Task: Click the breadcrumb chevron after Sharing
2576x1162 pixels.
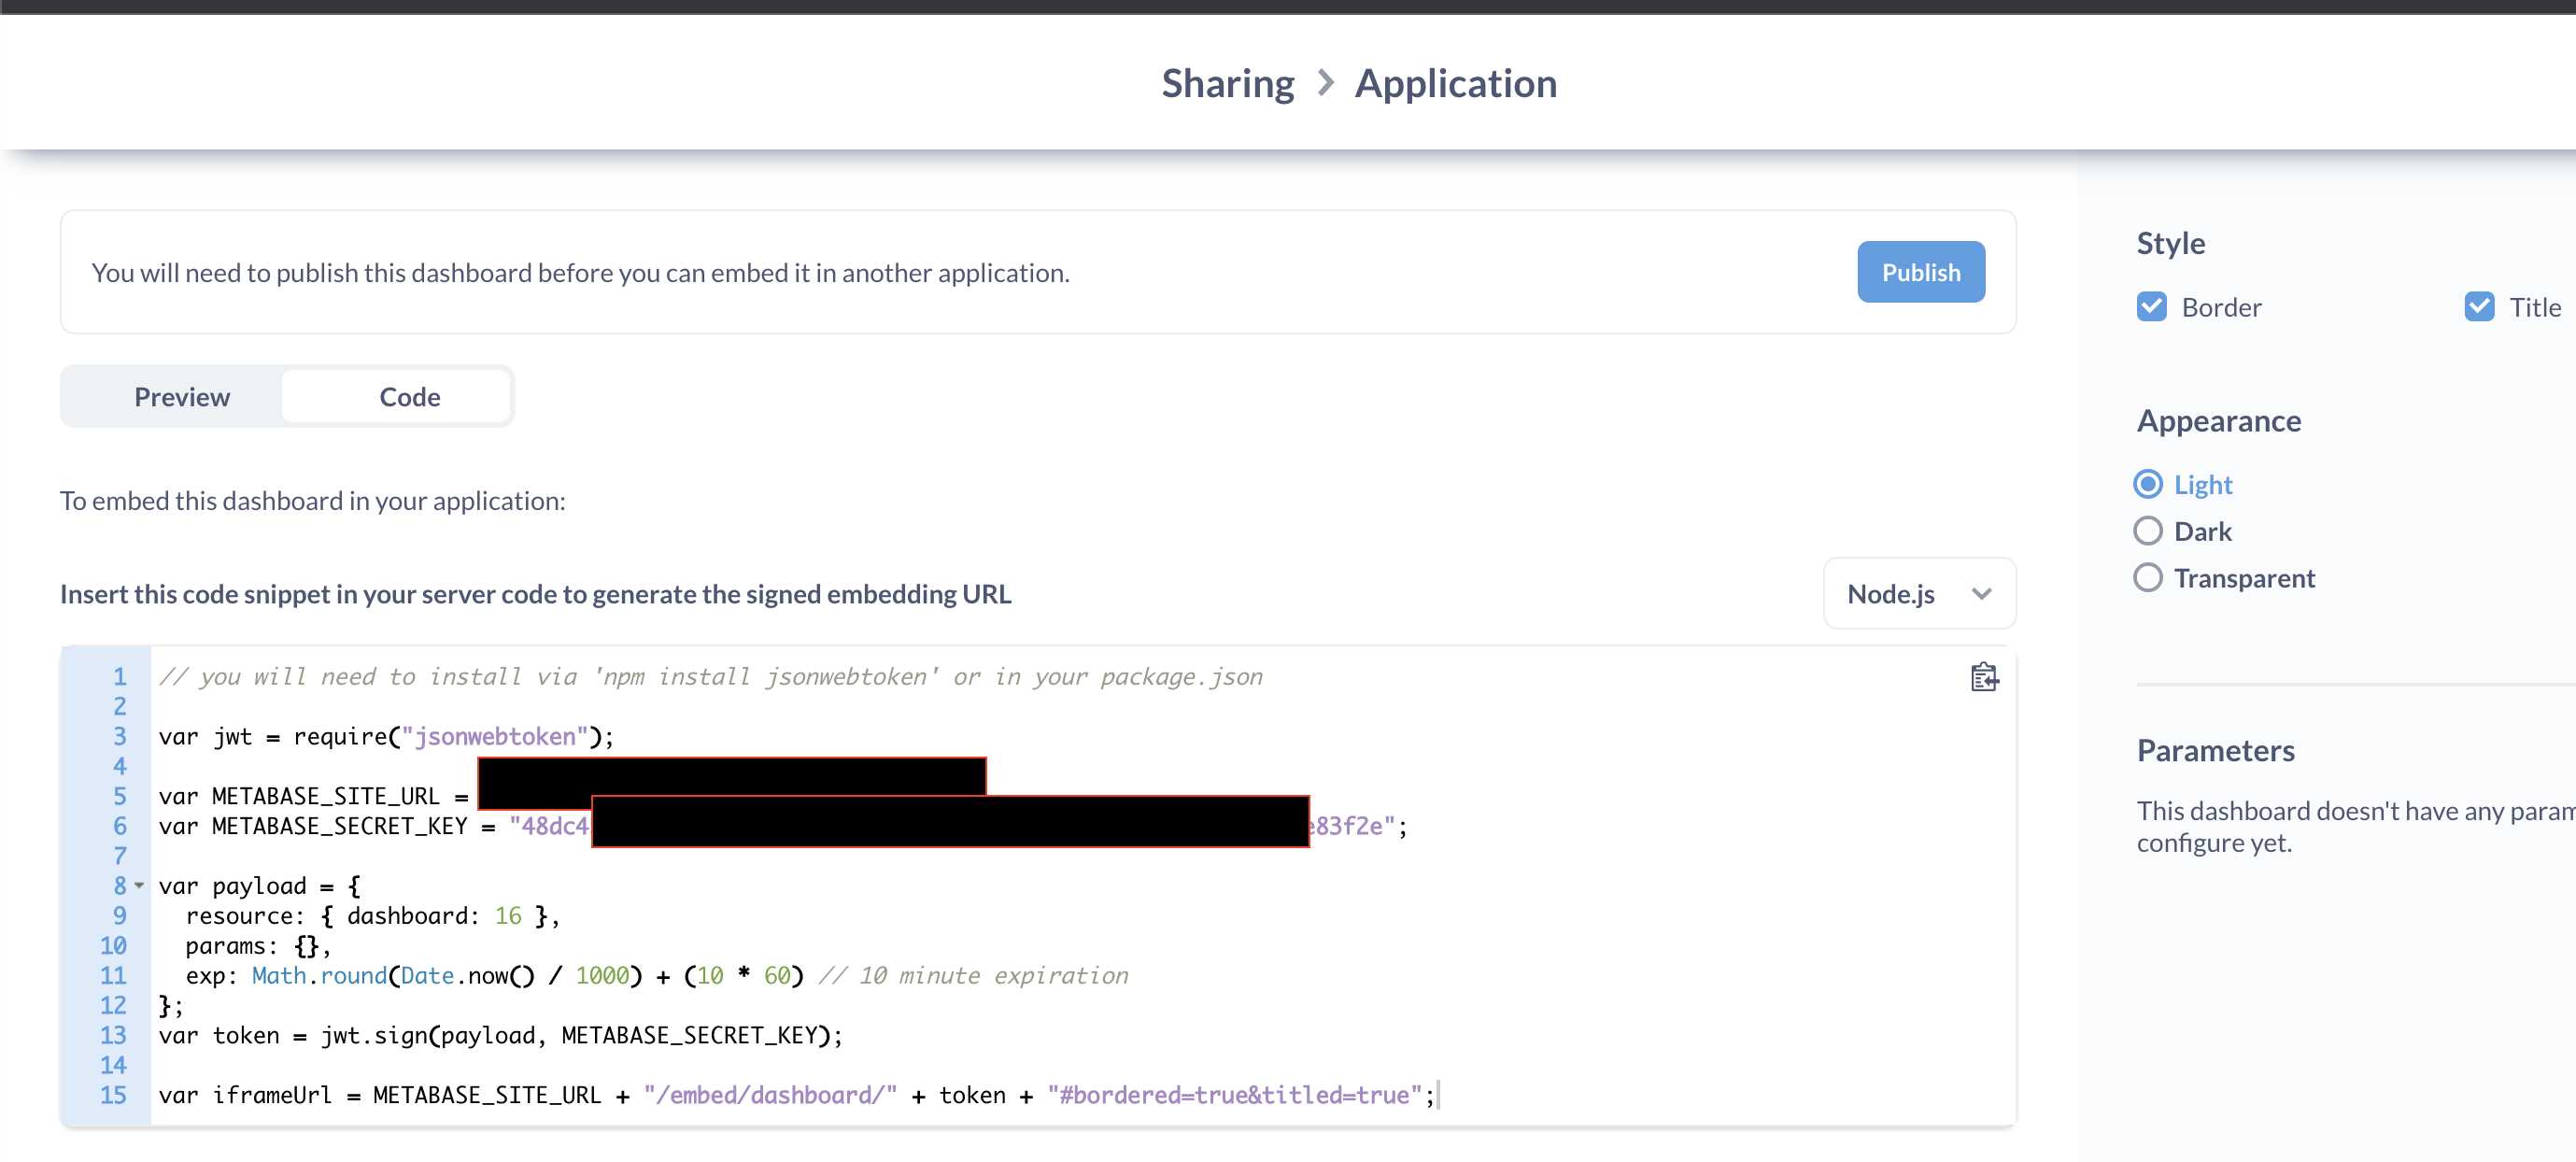Action: click(x=1324, y=83)
